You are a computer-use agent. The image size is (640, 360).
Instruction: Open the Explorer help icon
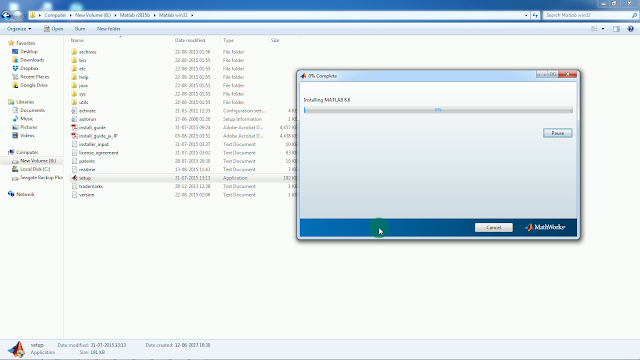[631, 29]
